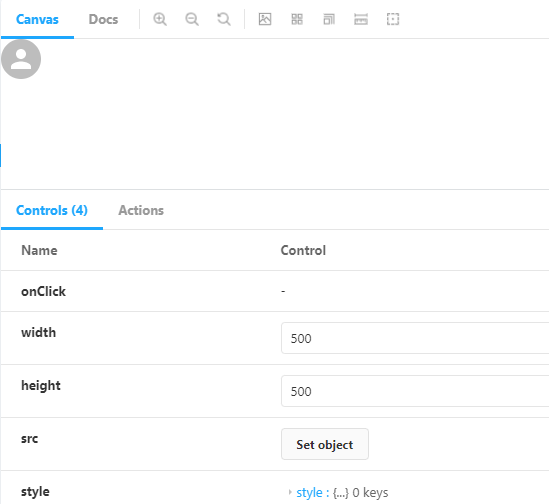Viewport: 549px width, 504px height.
Task: Reset zoom with the circular arrow magnifier icon
Action: click(x=224, y=19)
